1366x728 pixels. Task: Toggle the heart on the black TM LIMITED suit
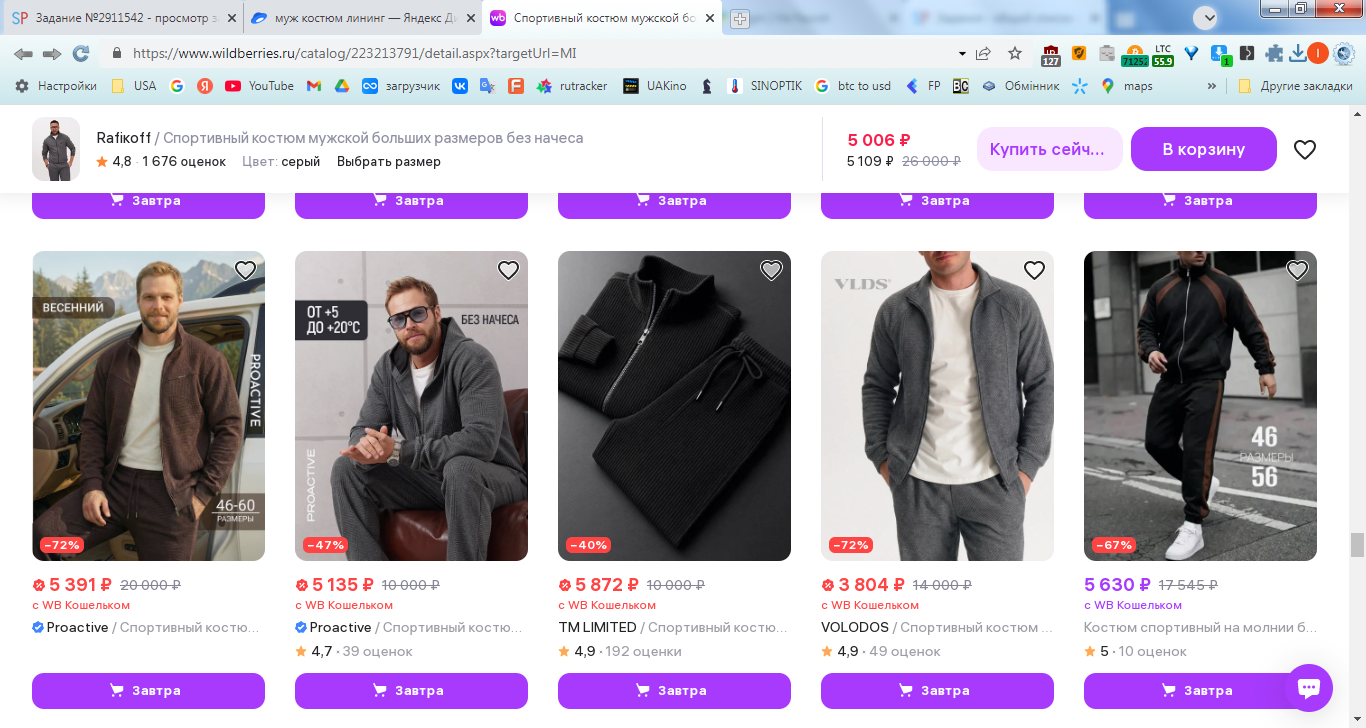coord(771,270)
